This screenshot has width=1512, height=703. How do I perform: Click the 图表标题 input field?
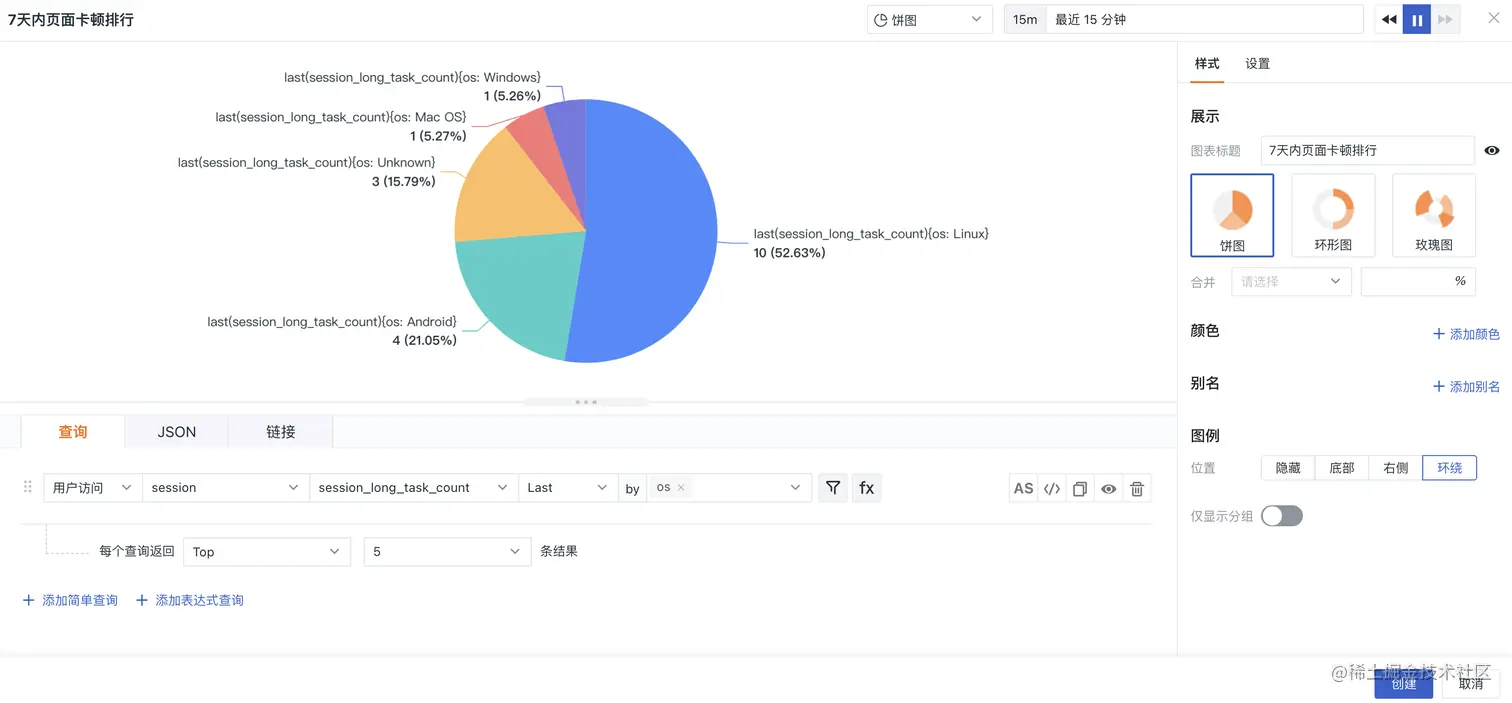coord(1367,150)
